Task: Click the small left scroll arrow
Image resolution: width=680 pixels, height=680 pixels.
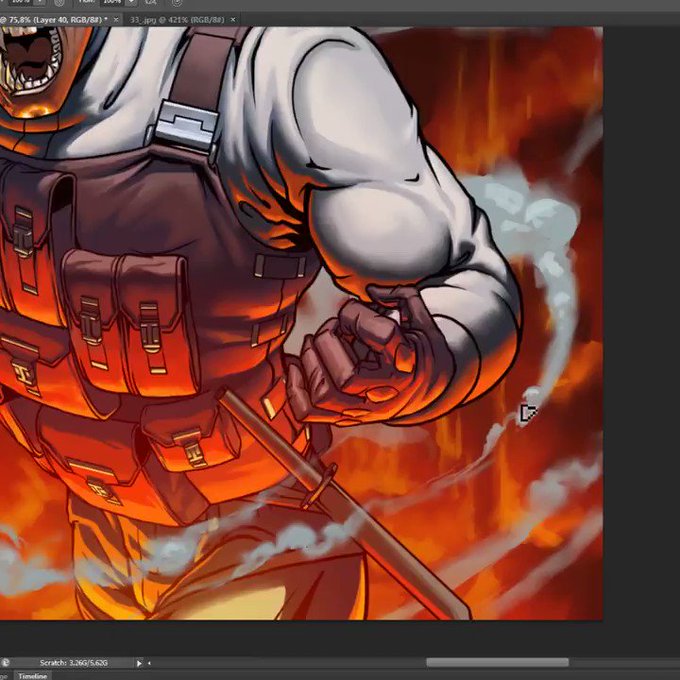Action: pyautogui.click(x=149, y=663)
